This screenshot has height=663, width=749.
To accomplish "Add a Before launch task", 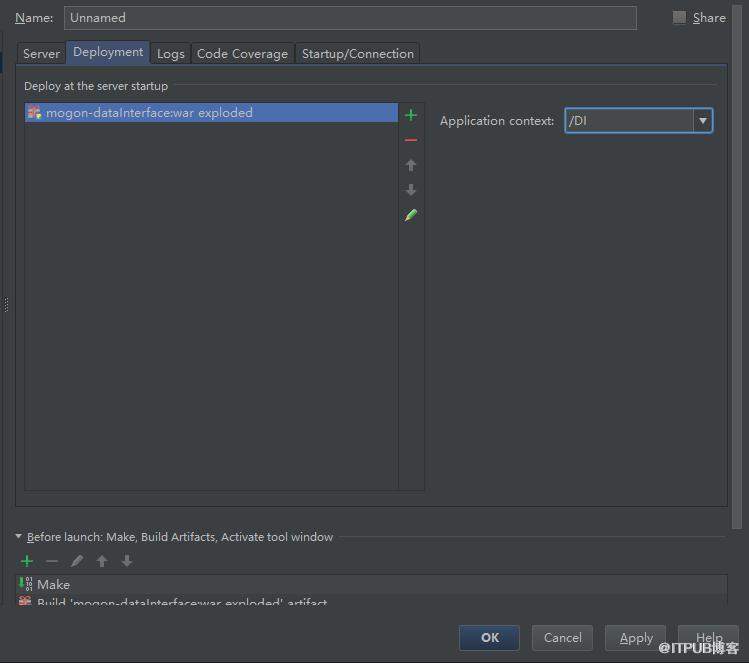I will coord(27,561).
